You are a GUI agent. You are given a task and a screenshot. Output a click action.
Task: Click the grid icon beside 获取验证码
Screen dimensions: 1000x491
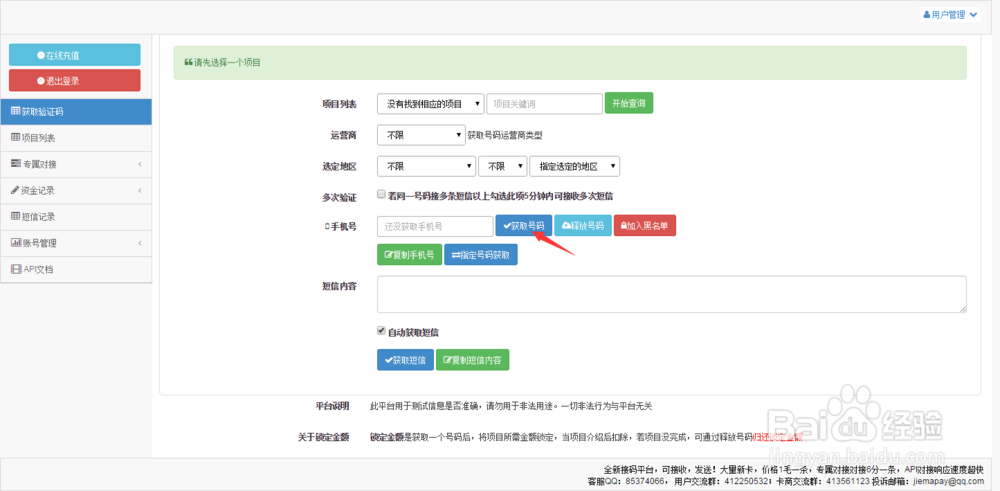[15, 112]
